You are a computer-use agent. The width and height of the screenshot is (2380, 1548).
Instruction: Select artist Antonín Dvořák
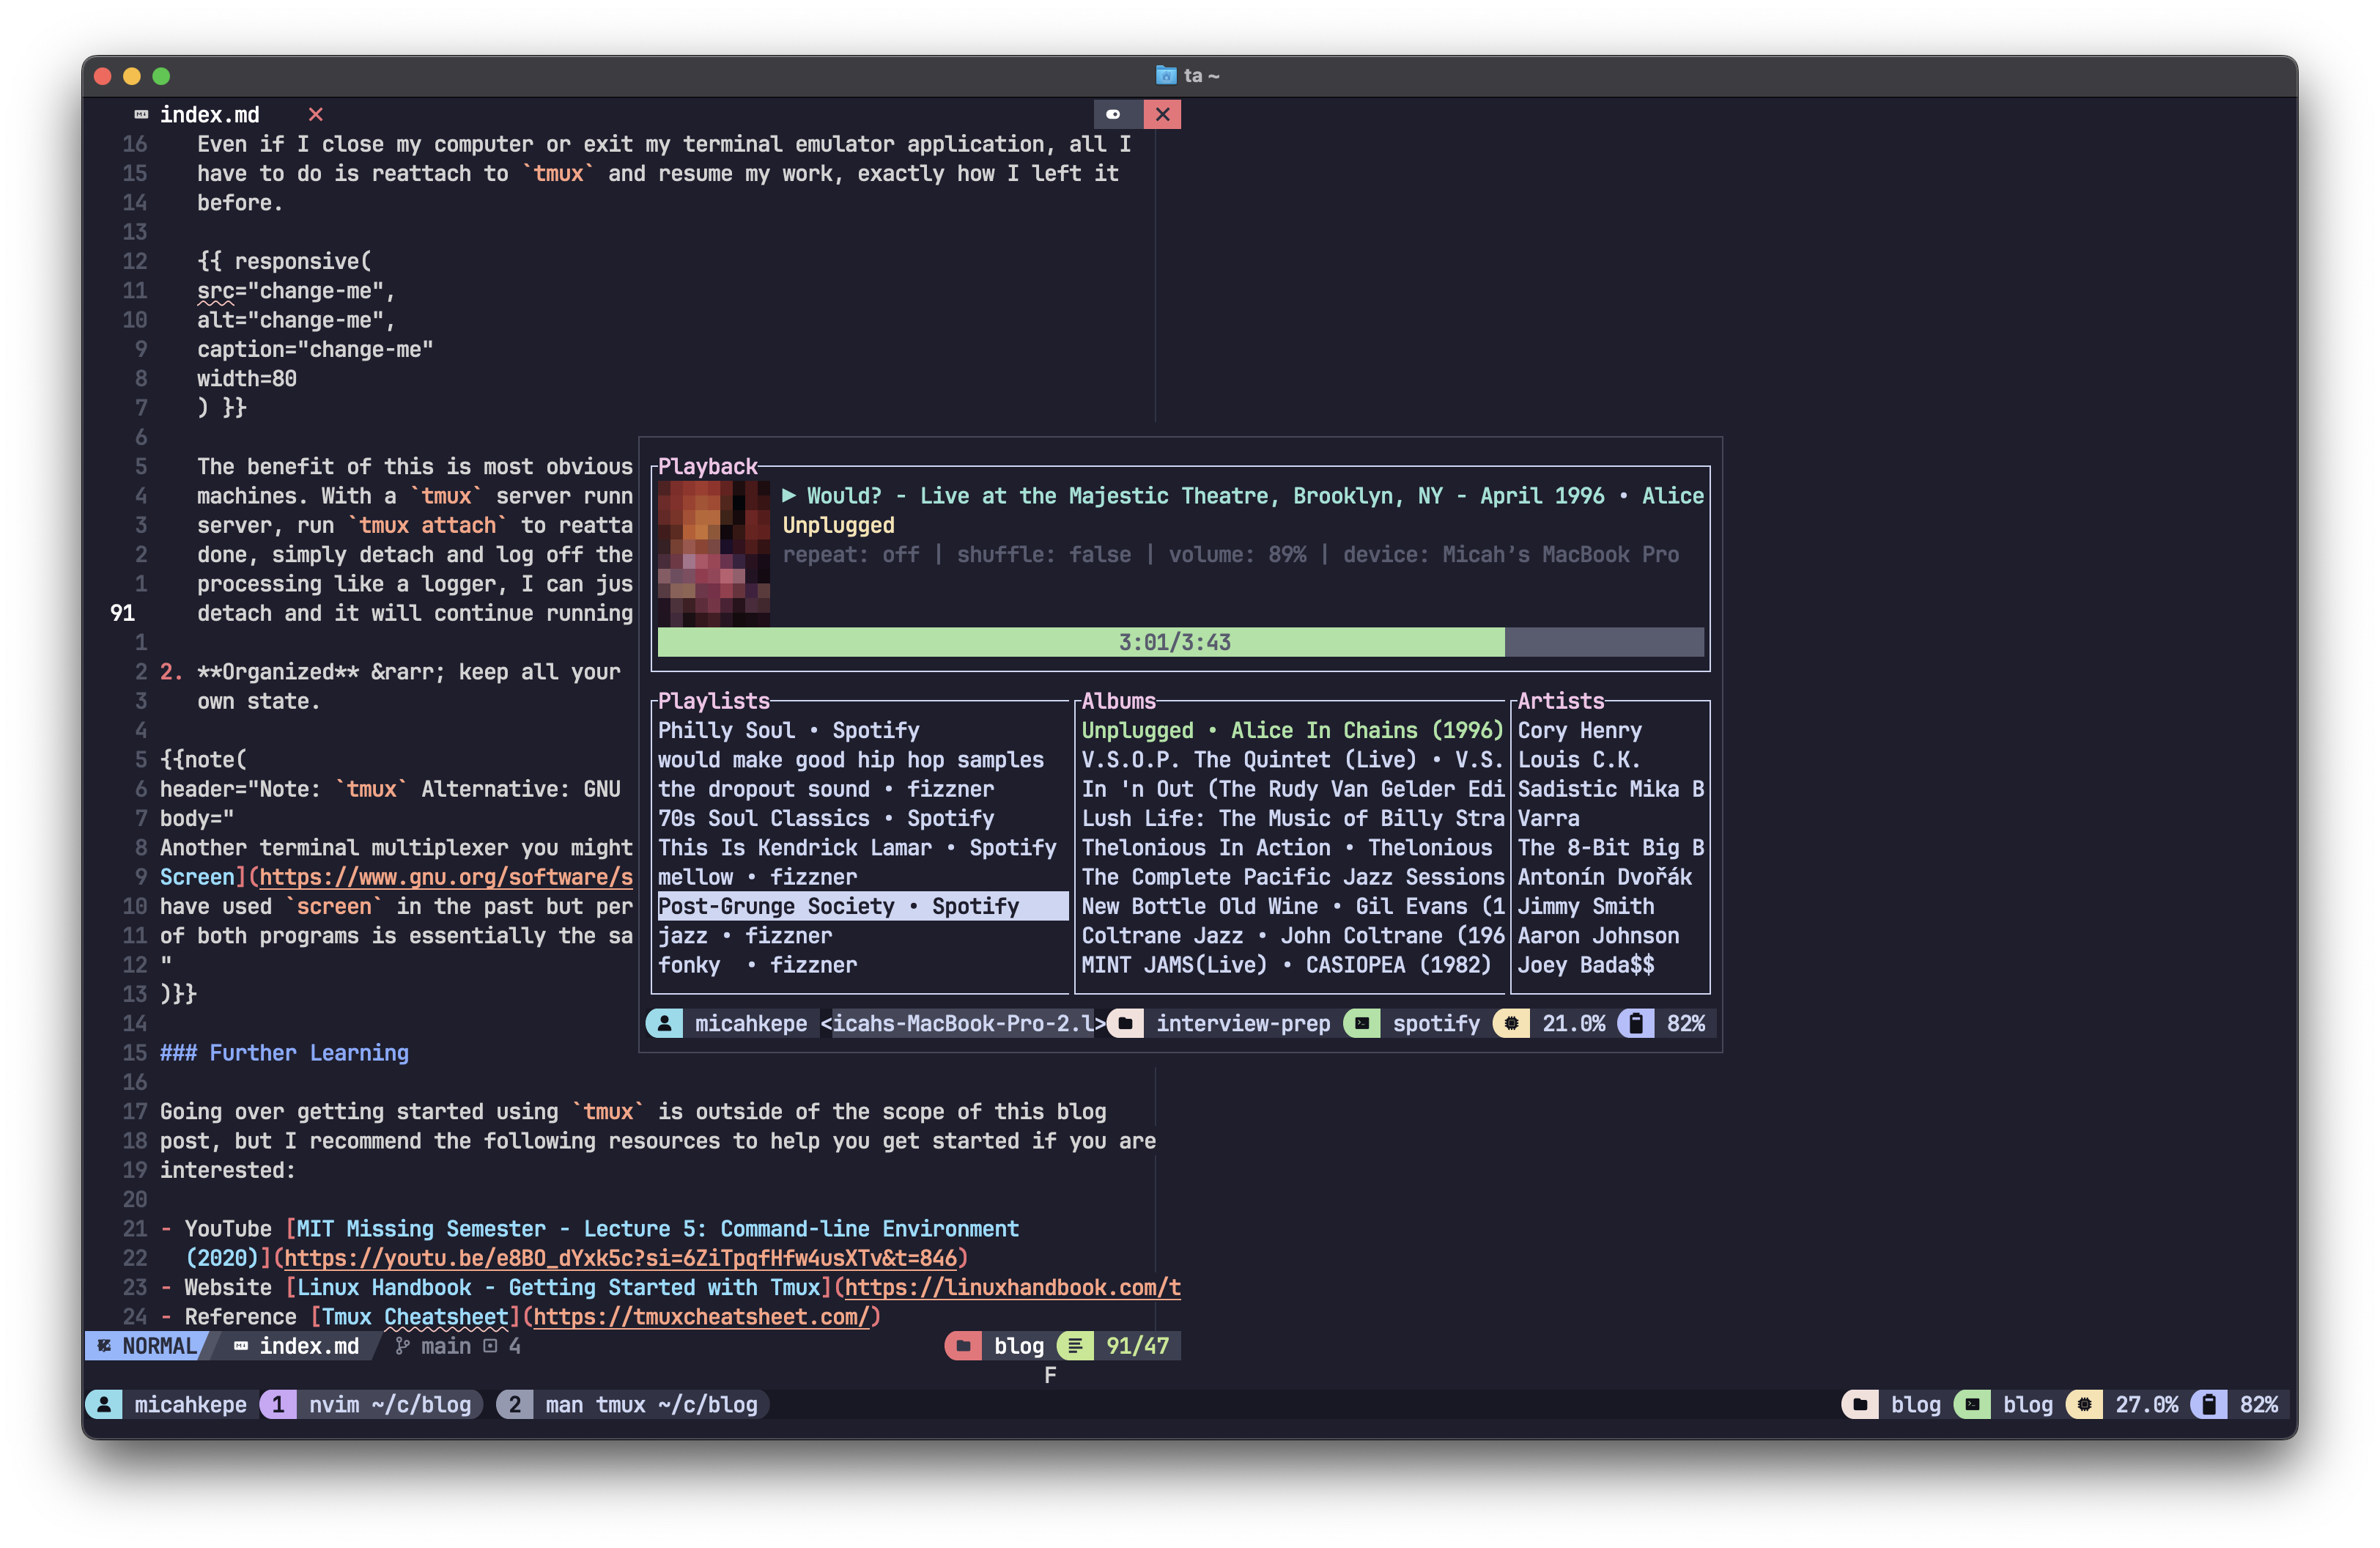pos(1605,876)
